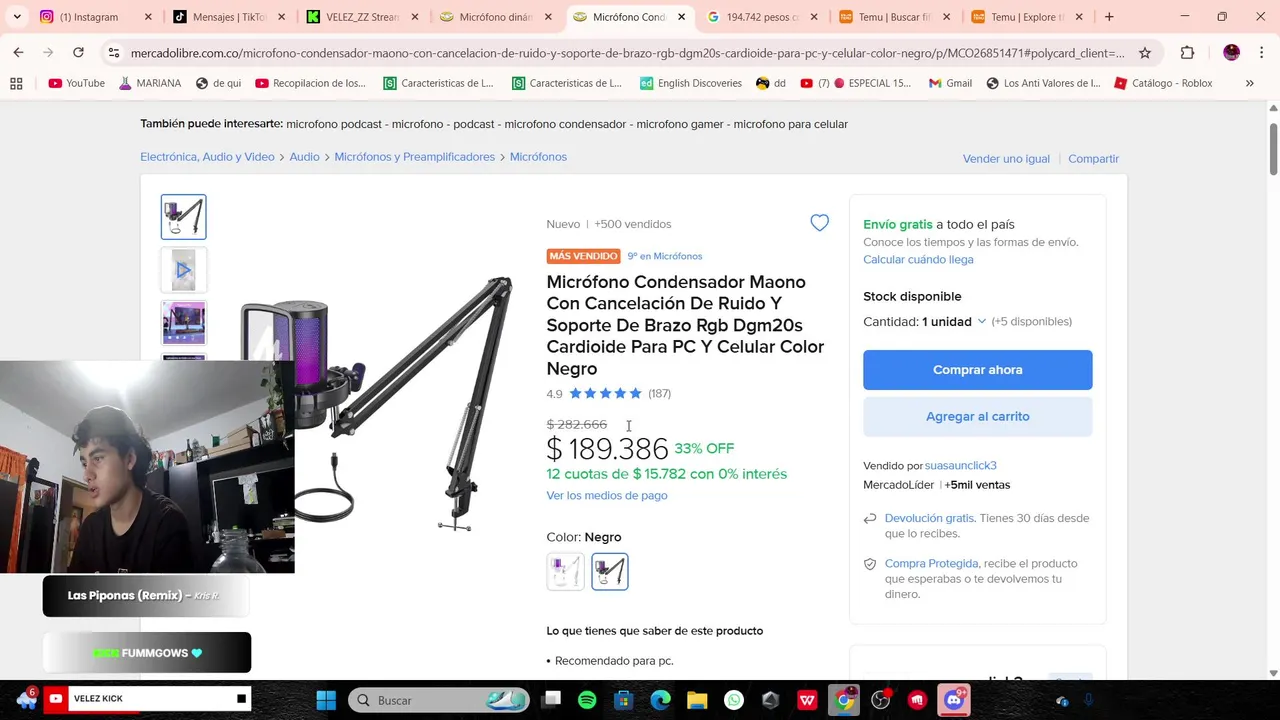Switch to the Instagram tab
This screenshot has height=720, width=1280.
pyautogui.click(x=90, y=17)
